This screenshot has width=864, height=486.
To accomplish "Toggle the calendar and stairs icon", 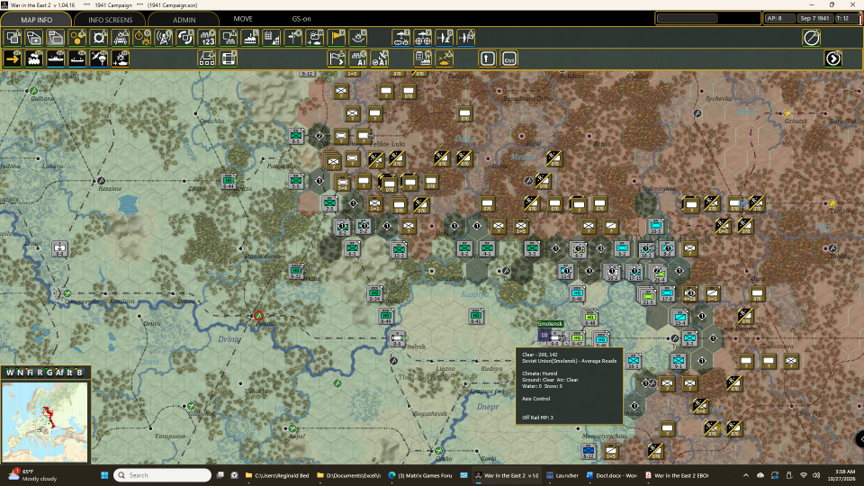I will pos(272,38).
